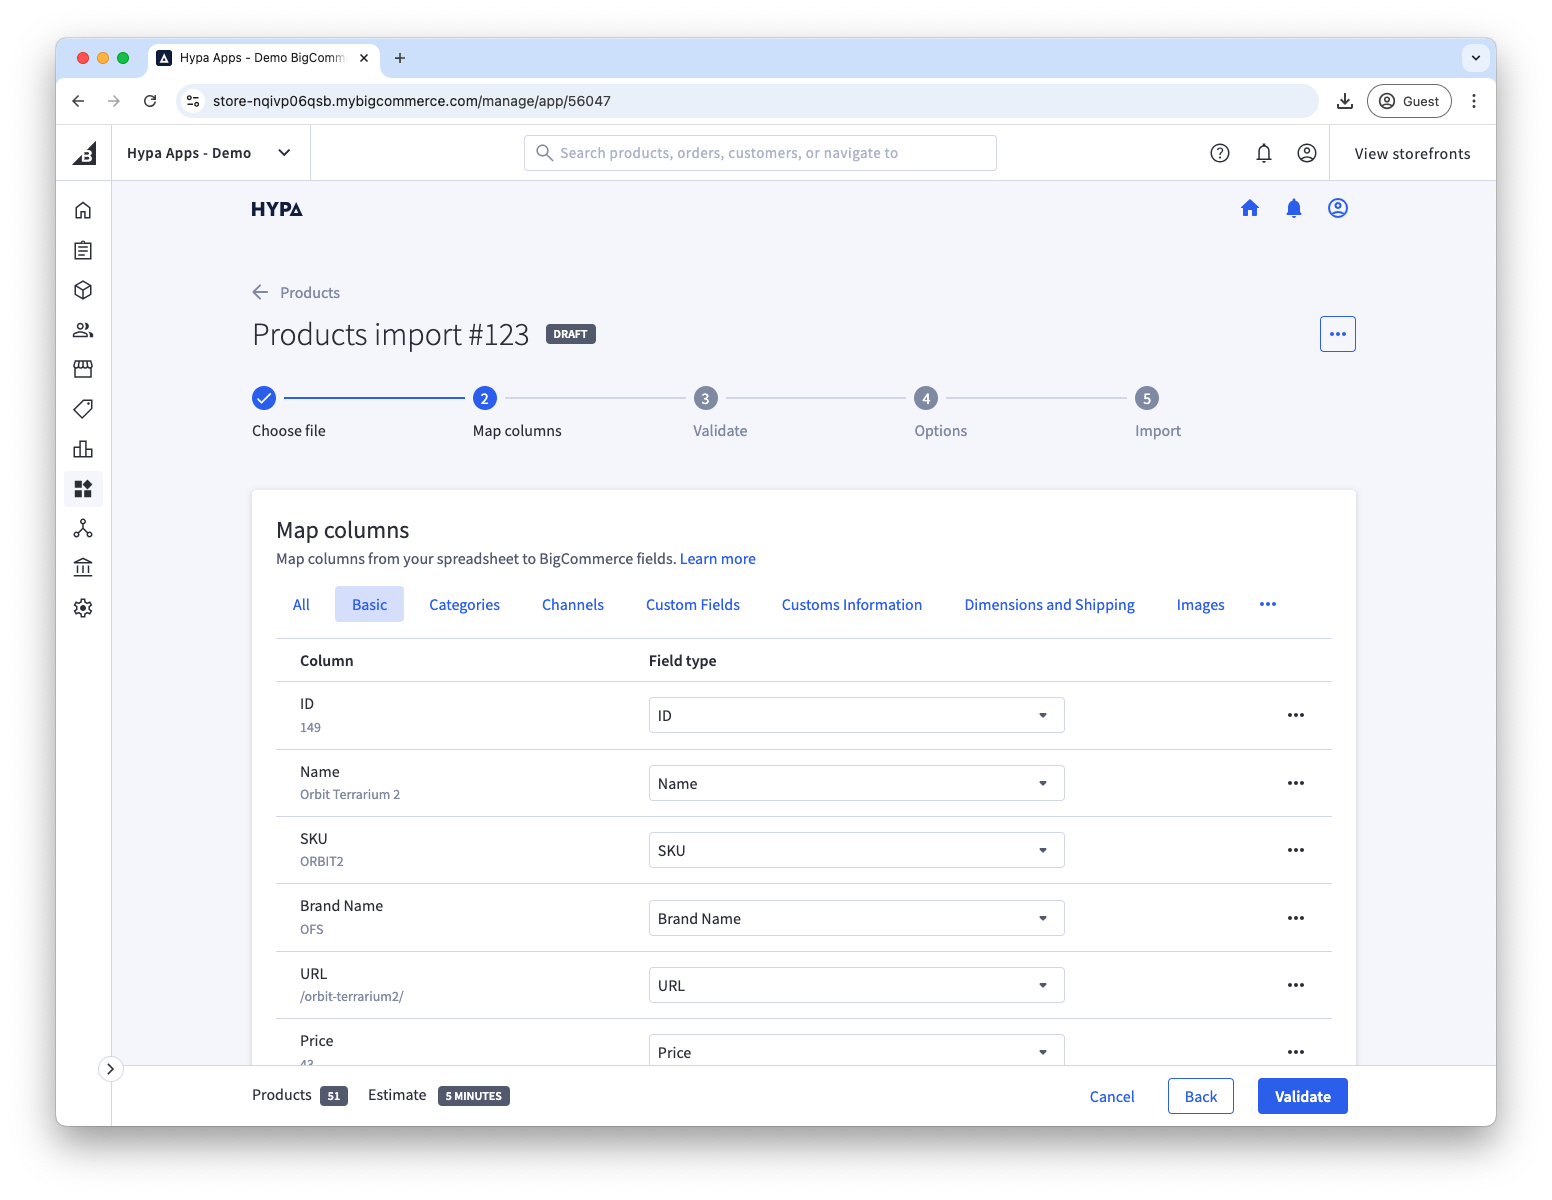Open the Customers section from the sidebar
The height and width of the screenshot is (1200, 1552).
tap(83, 329)
